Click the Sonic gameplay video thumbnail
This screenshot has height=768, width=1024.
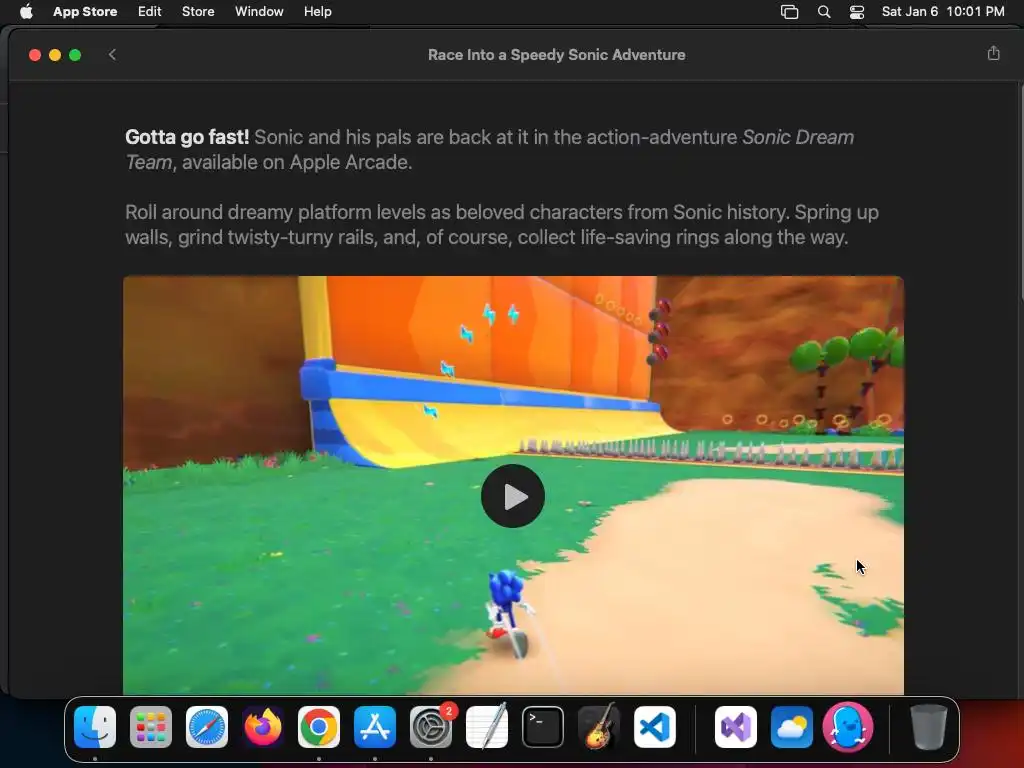513,485
